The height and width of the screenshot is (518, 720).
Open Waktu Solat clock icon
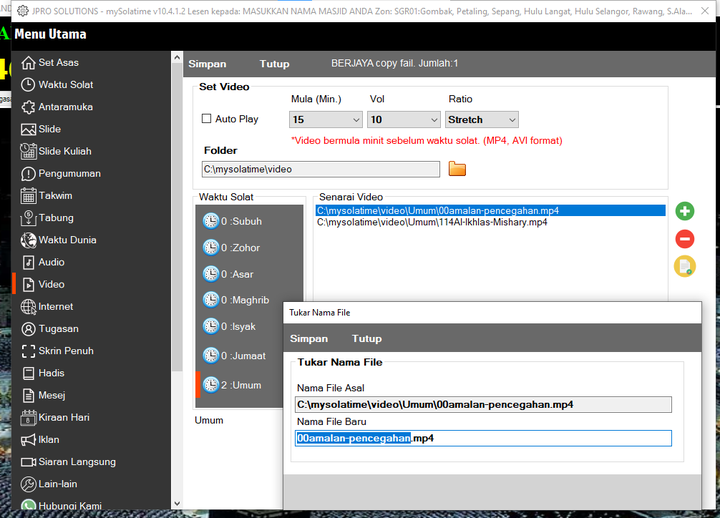tap(28, 84)
